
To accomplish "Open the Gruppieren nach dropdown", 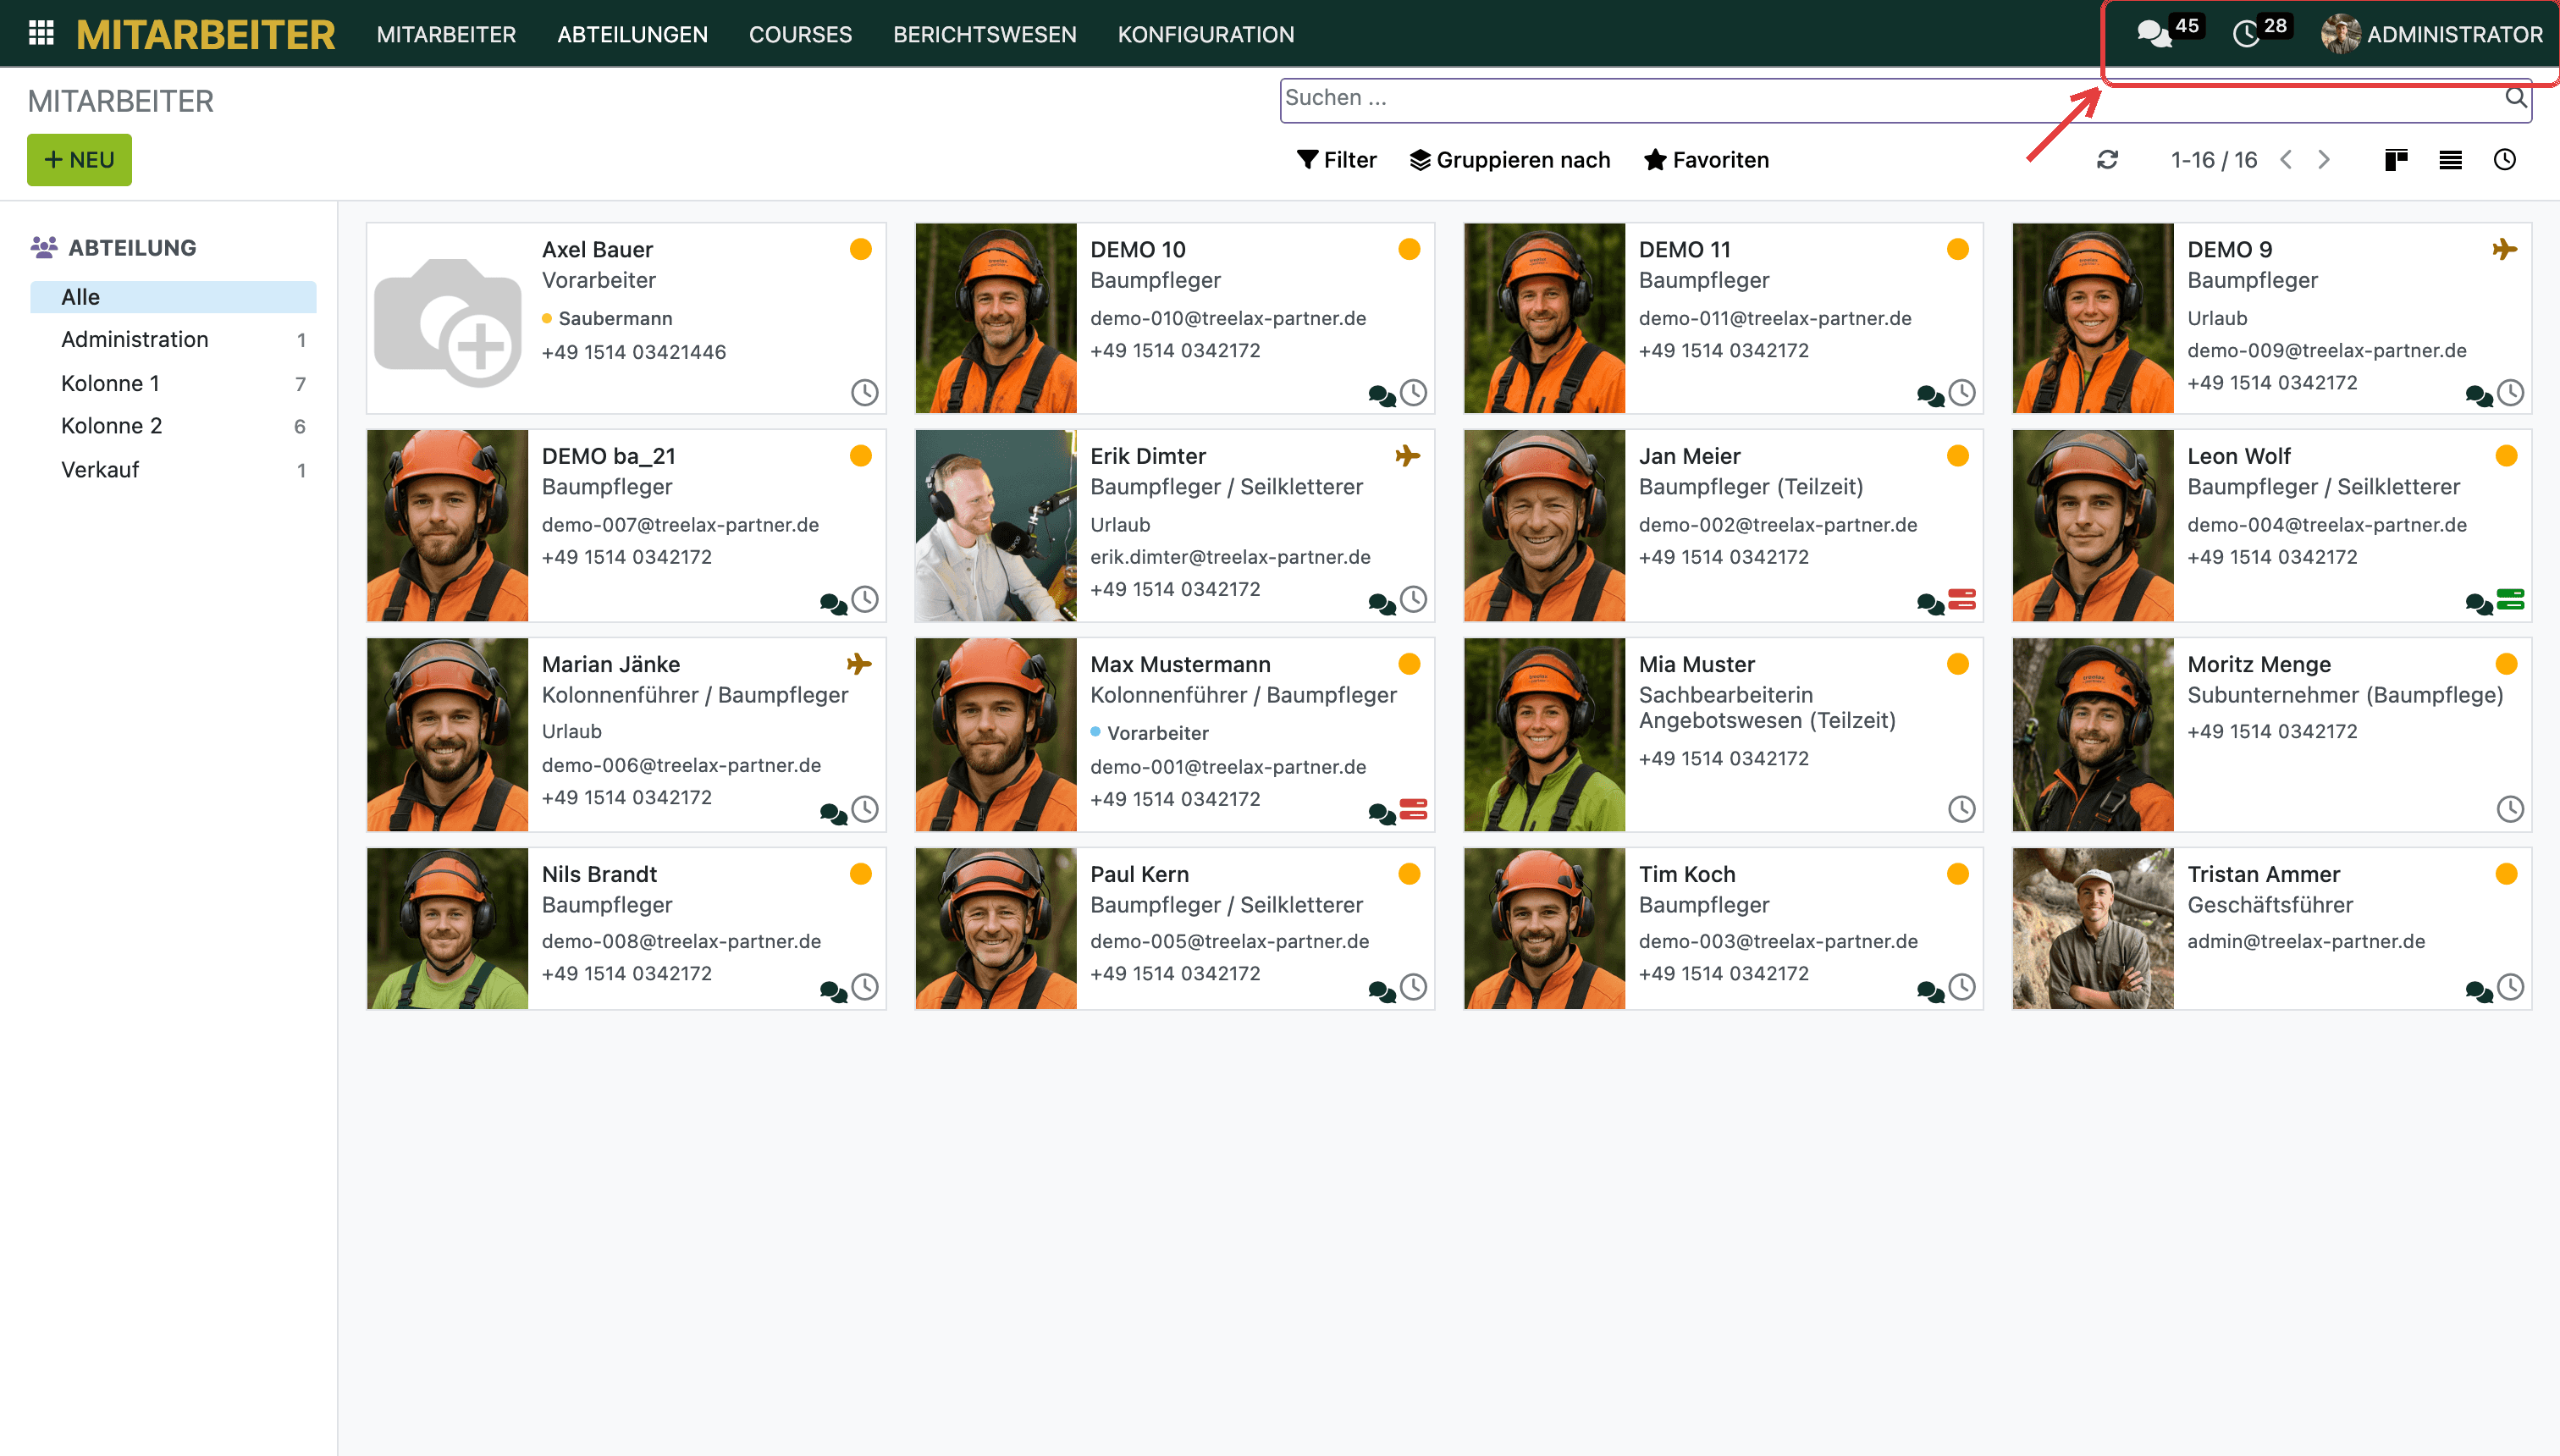I will [1510, 160].
